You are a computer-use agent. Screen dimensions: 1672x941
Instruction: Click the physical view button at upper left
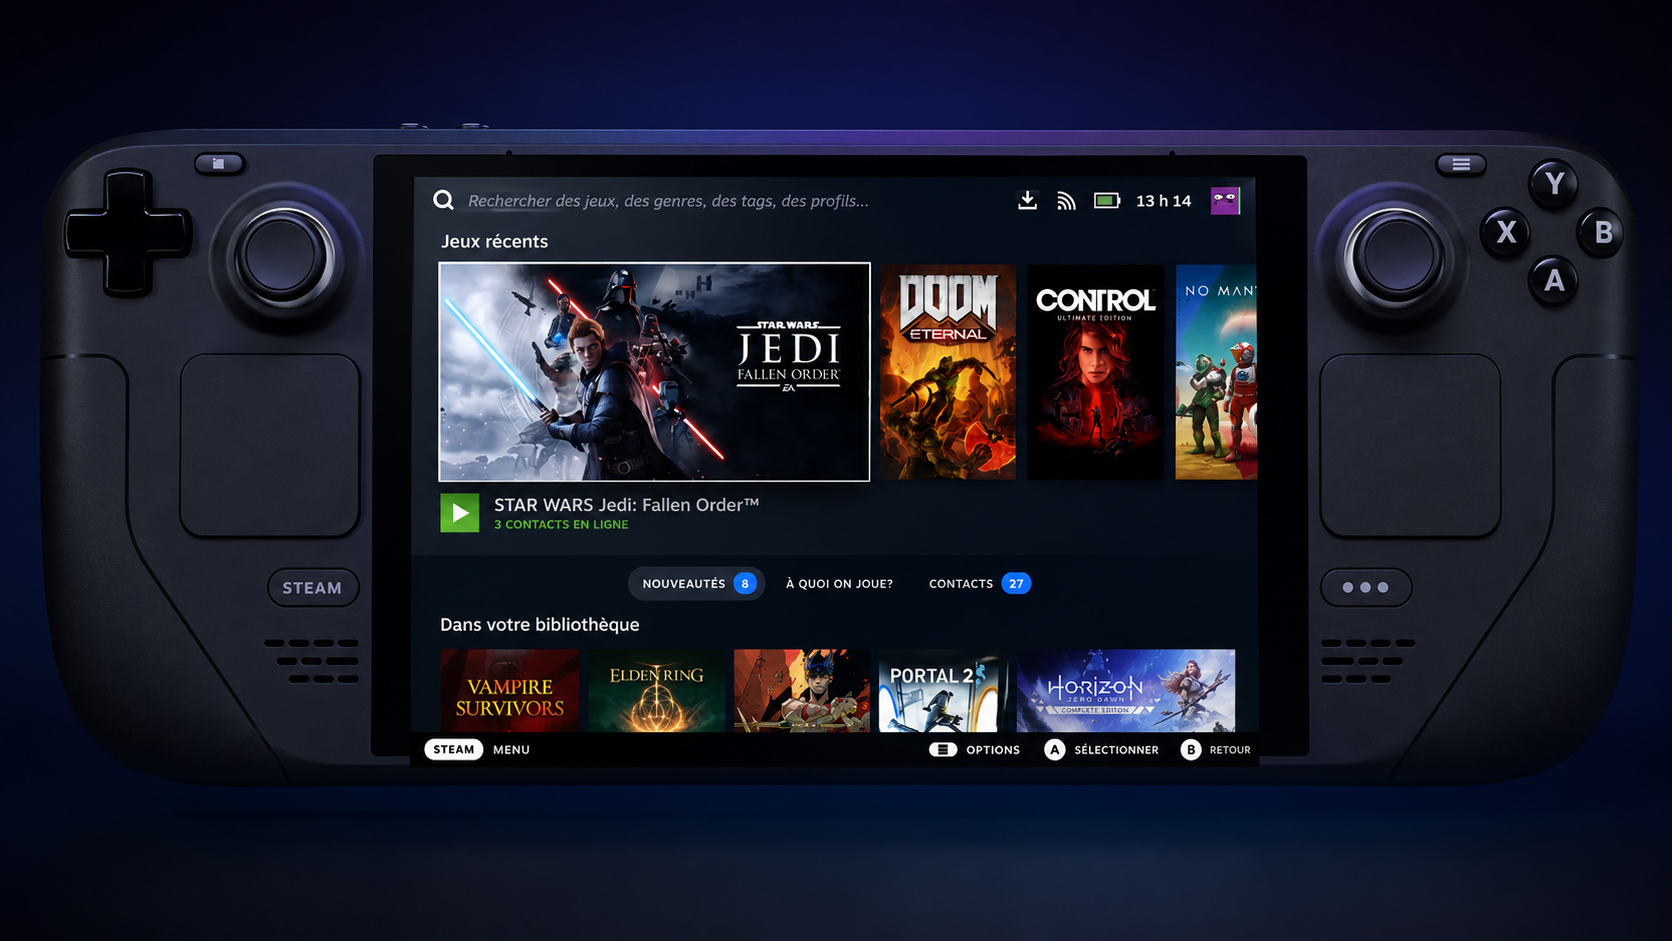219,163
